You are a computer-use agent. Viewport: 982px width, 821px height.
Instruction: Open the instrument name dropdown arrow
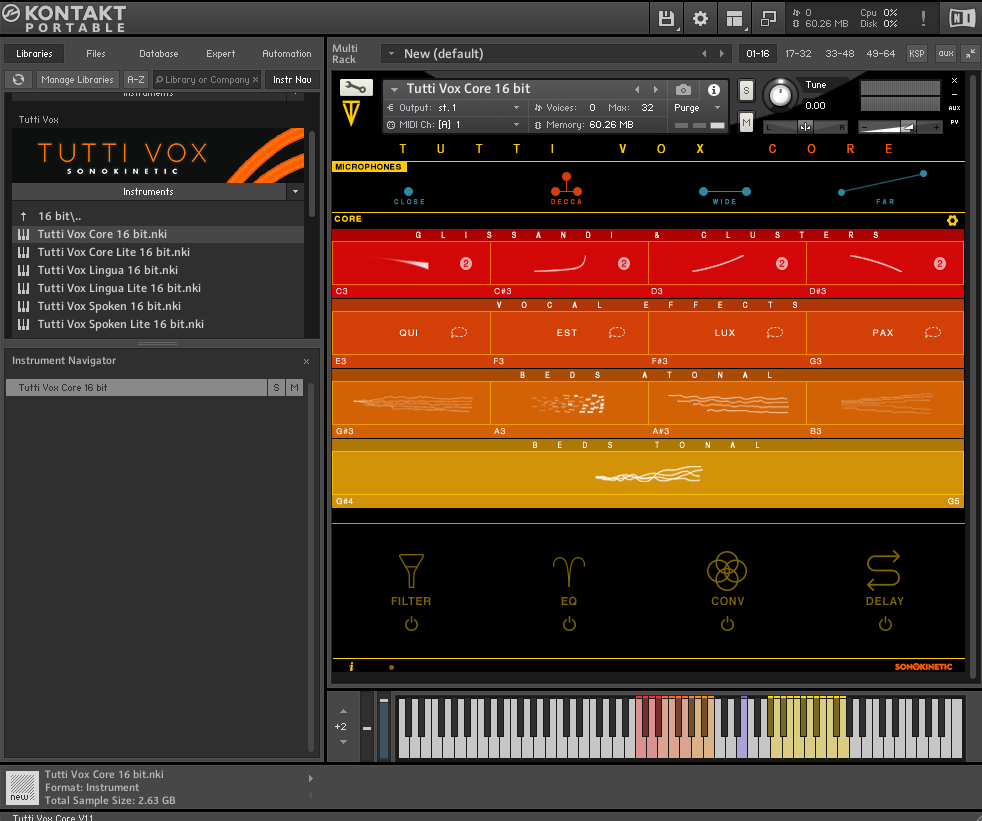[395, 90]
